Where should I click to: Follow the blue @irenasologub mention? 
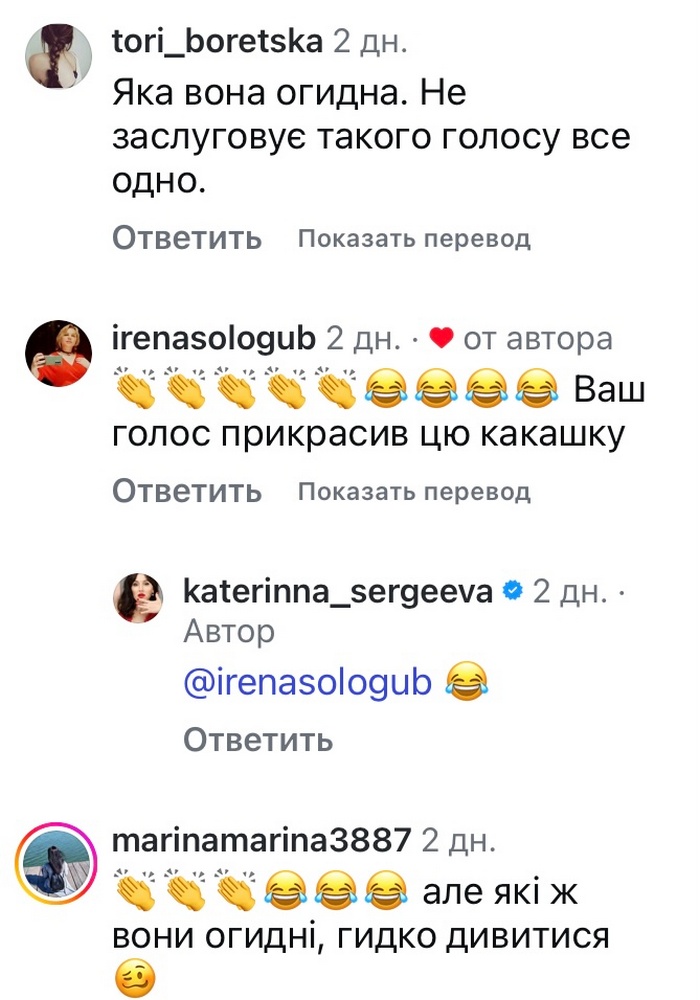point(308,683)
